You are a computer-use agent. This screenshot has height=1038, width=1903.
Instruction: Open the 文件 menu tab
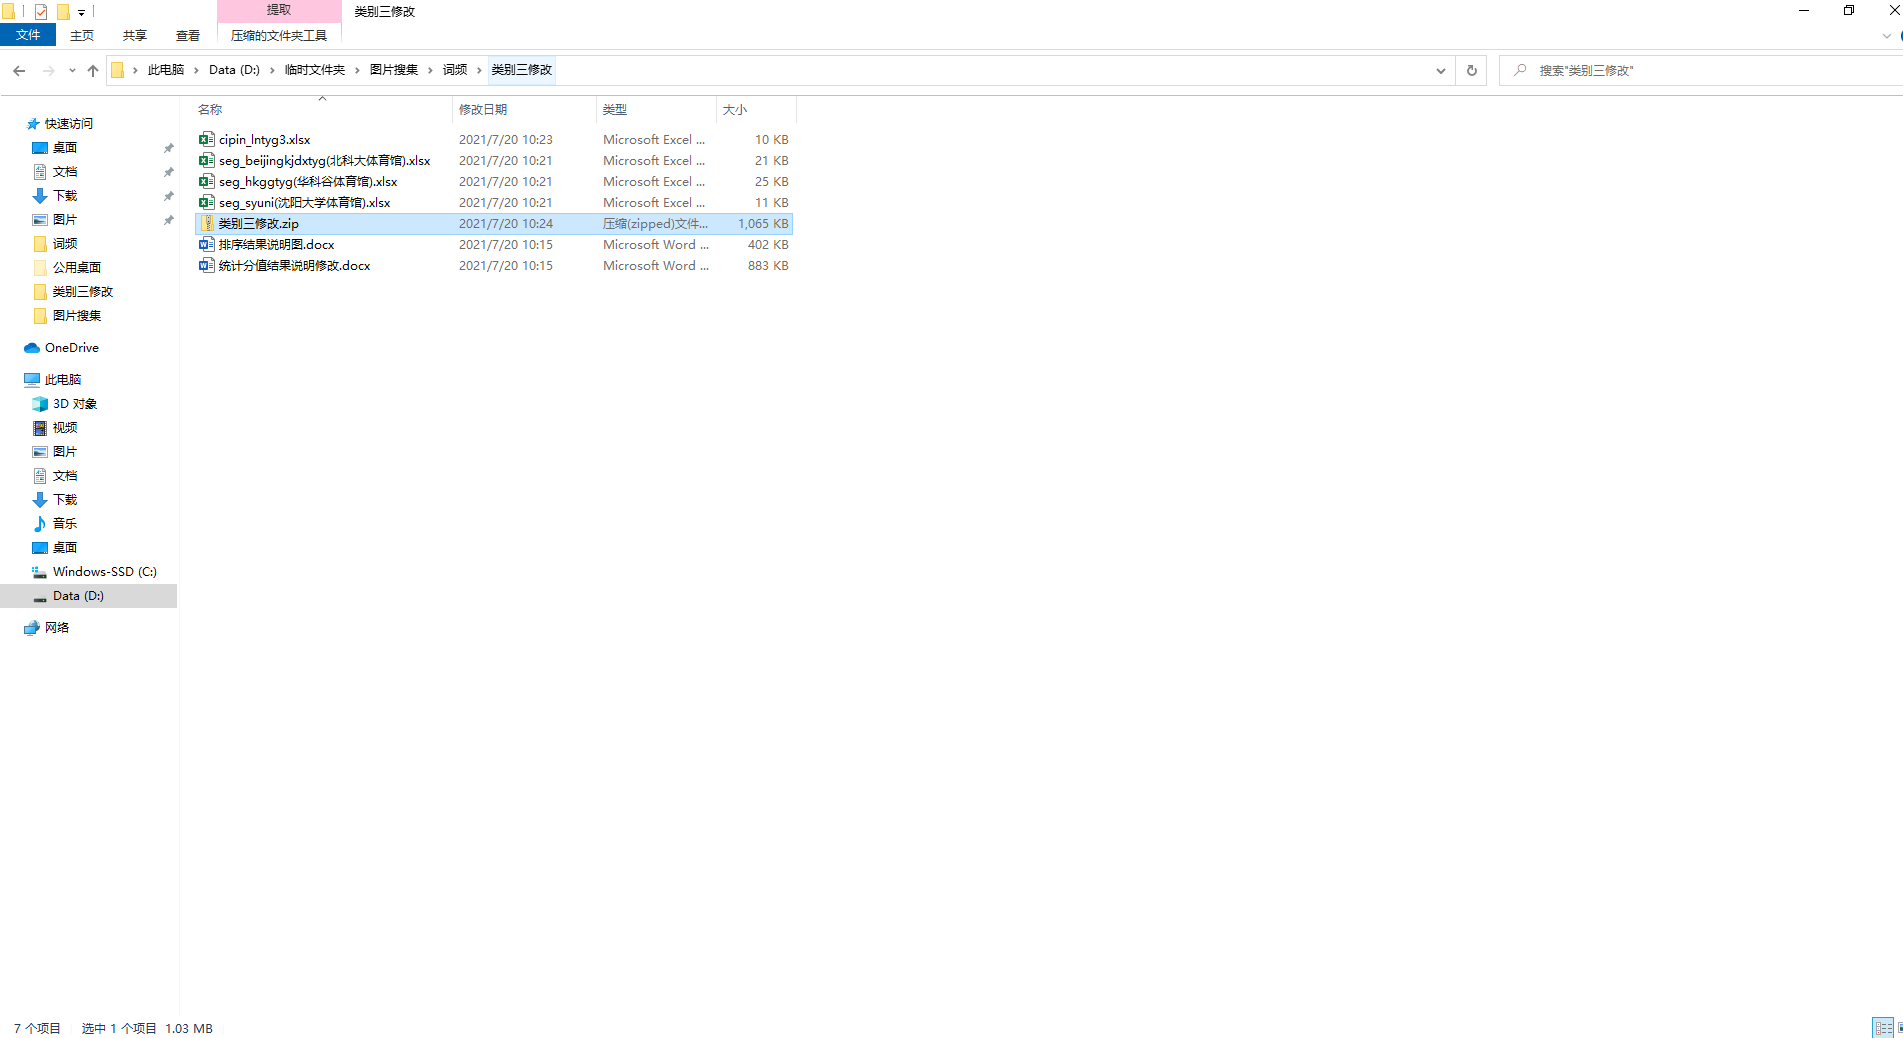click(28, 35)
